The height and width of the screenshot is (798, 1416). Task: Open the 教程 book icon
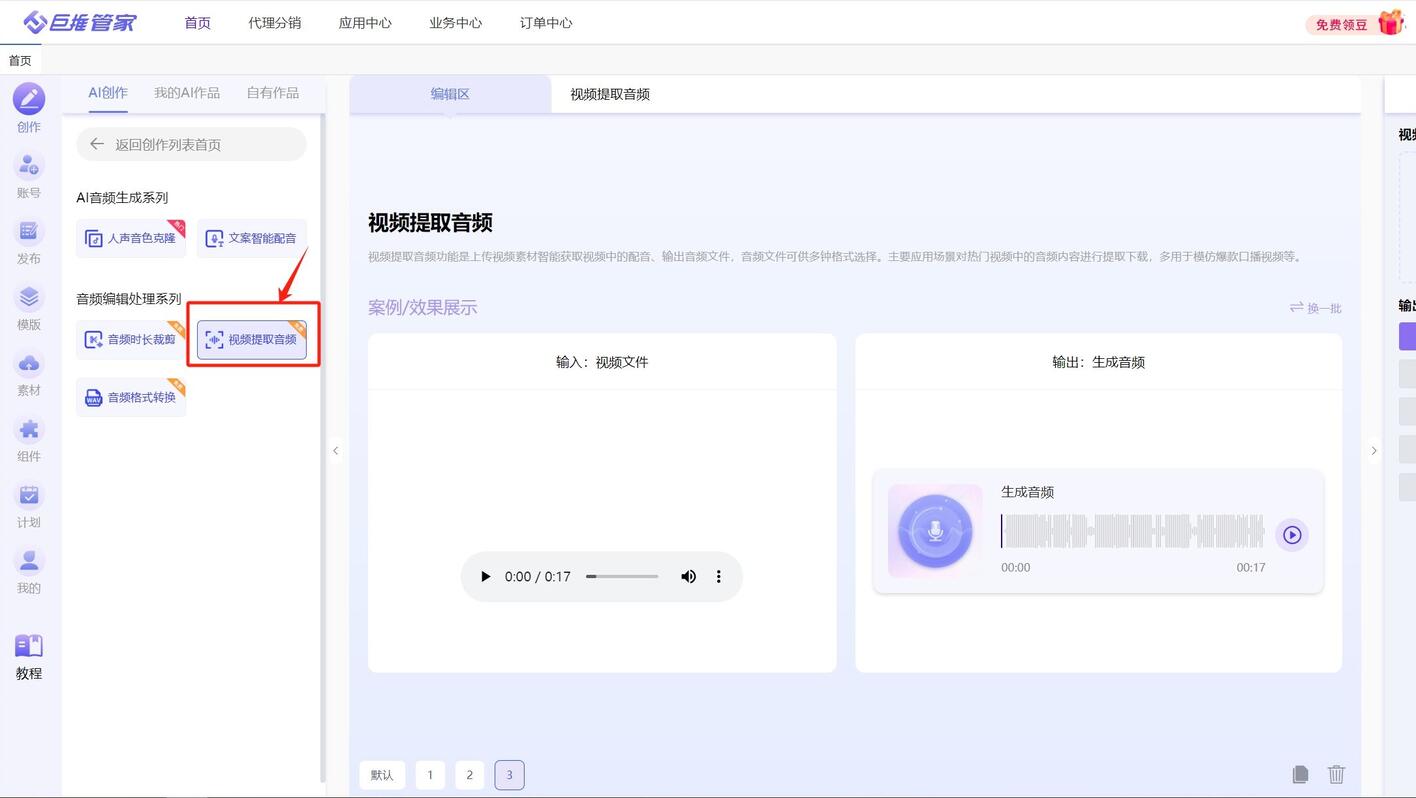point(29,646)
